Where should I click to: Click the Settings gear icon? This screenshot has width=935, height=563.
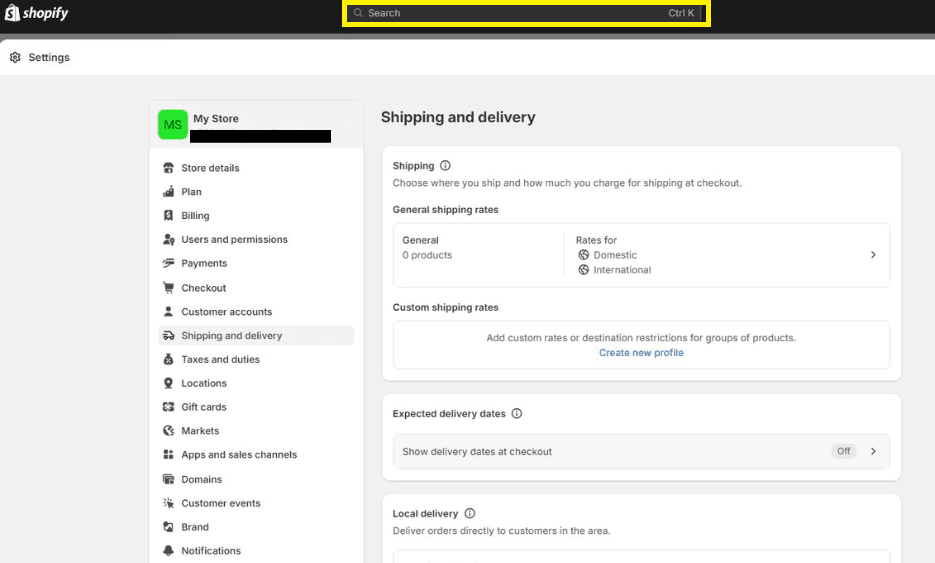click(x=15, y=57)
